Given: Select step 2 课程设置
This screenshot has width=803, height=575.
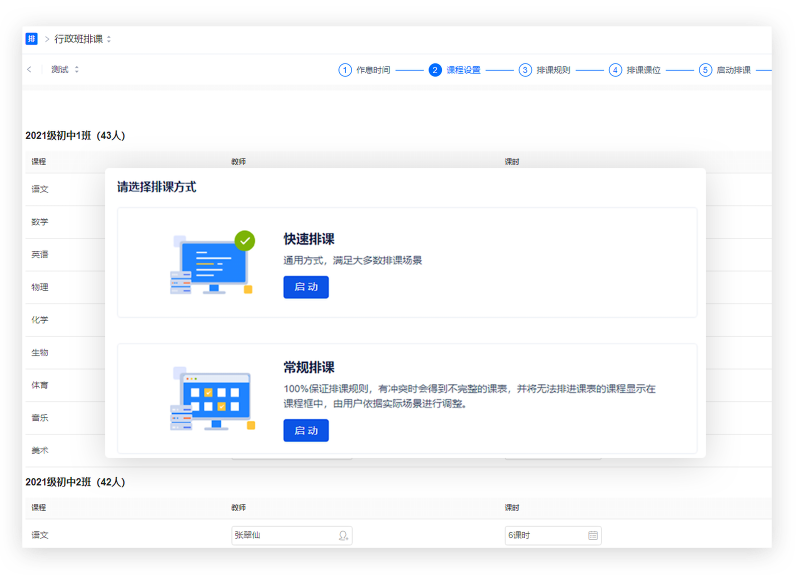Looking at the screenshot, I should [x=455, y=70].
